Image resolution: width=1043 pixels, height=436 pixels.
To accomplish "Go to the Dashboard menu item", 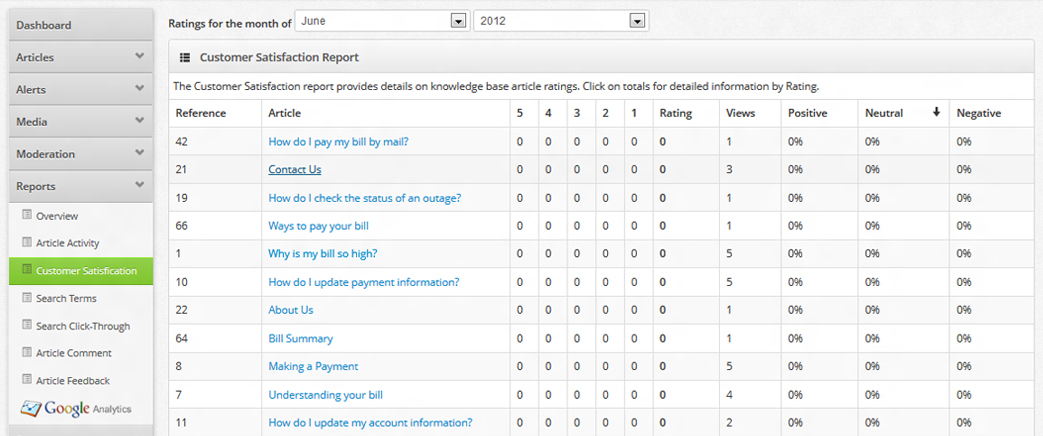I will [44, 25].
